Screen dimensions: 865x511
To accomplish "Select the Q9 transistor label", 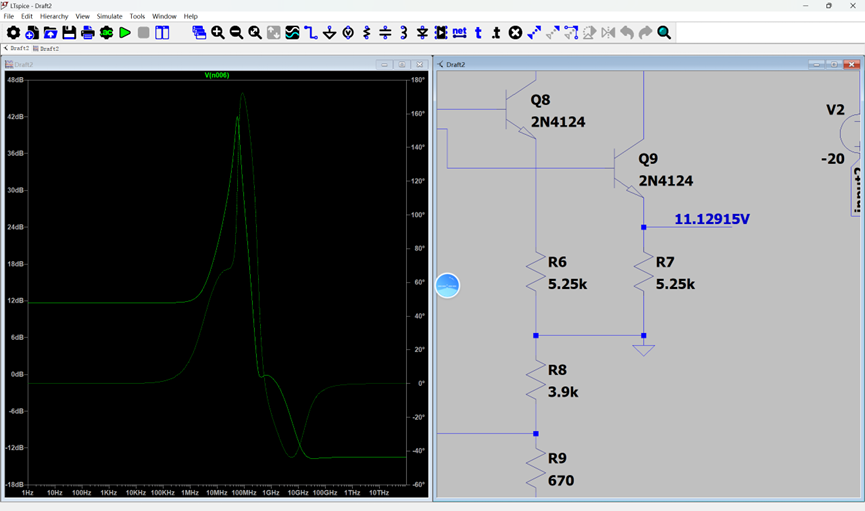I will coord(648,159).
